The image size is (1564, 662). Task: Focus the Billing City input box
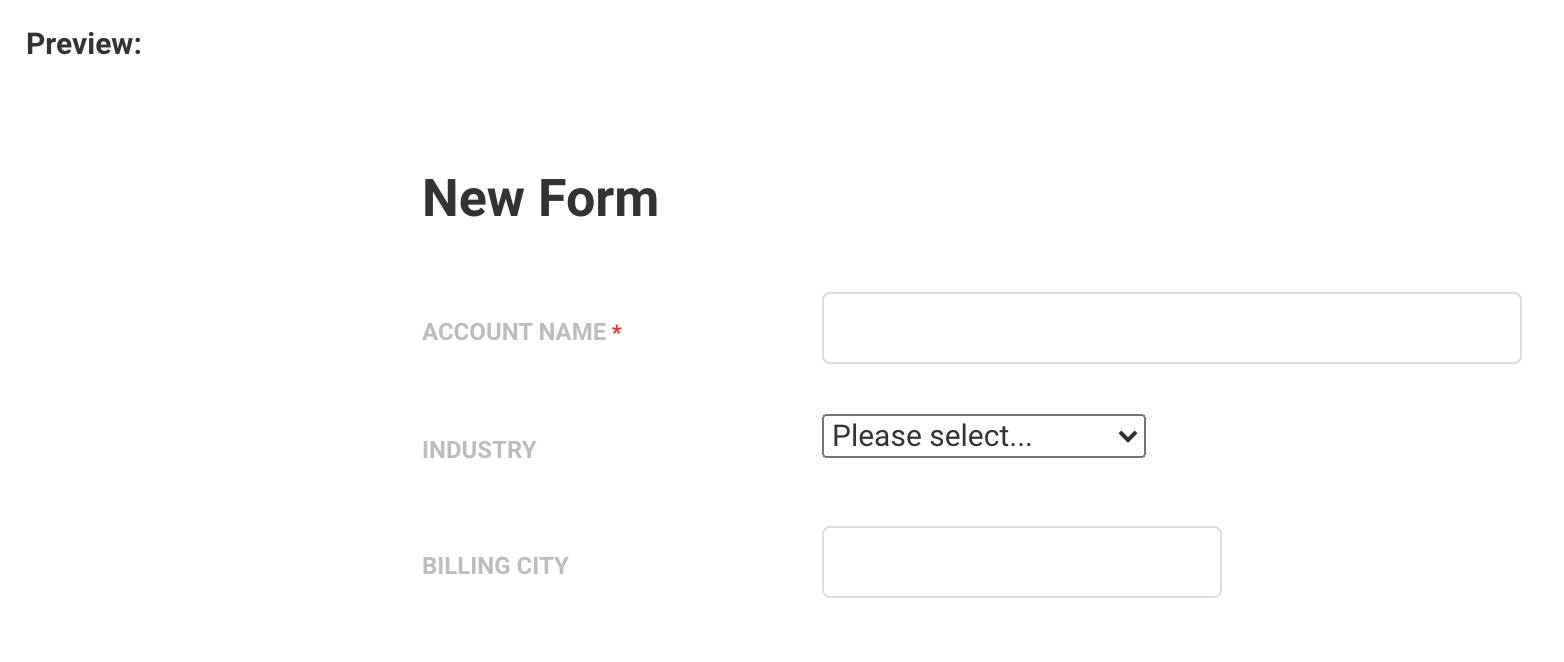pyautogui.click(x=1021, y=562)
